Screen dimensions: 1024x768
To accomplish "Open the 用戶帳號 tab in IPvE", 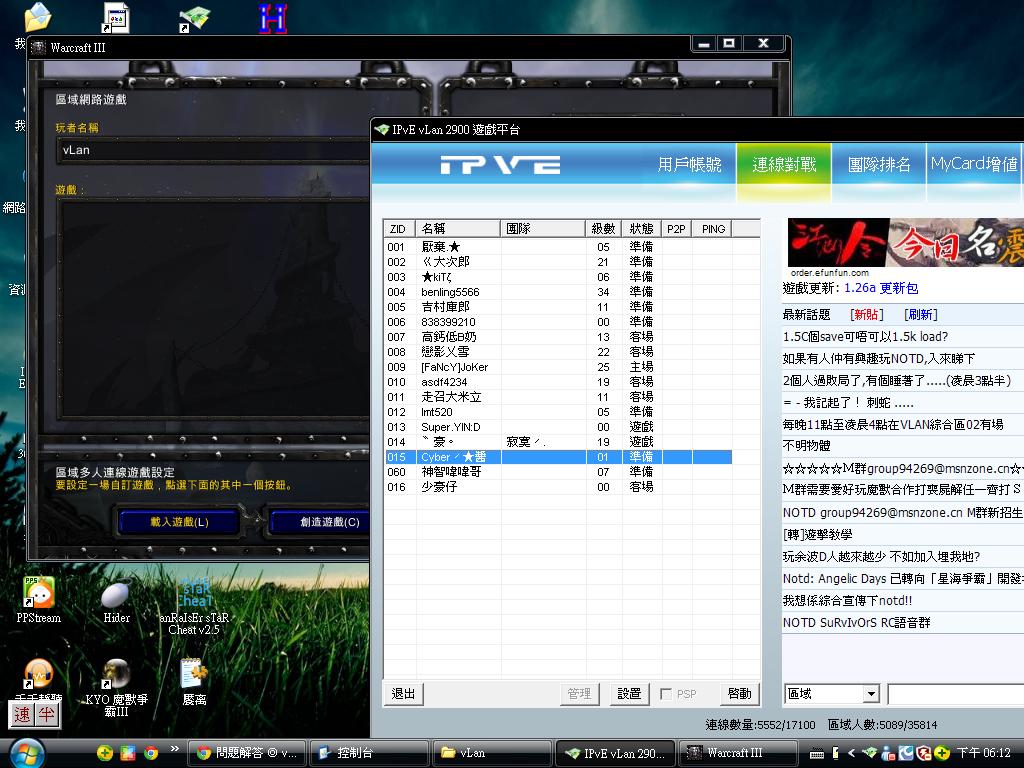I will [x=689, y=165].
